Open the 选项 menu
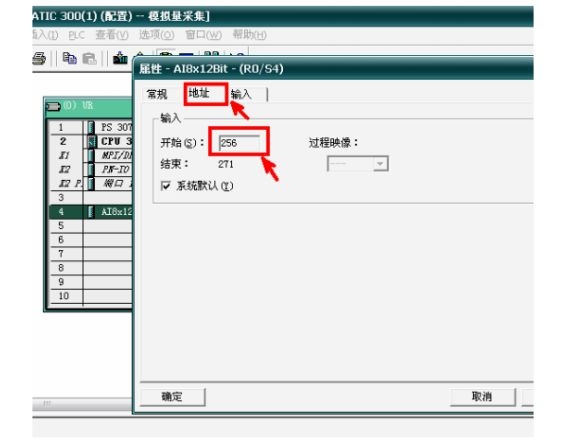The width and height of the screenshot is (567, 447). (157, 35)
